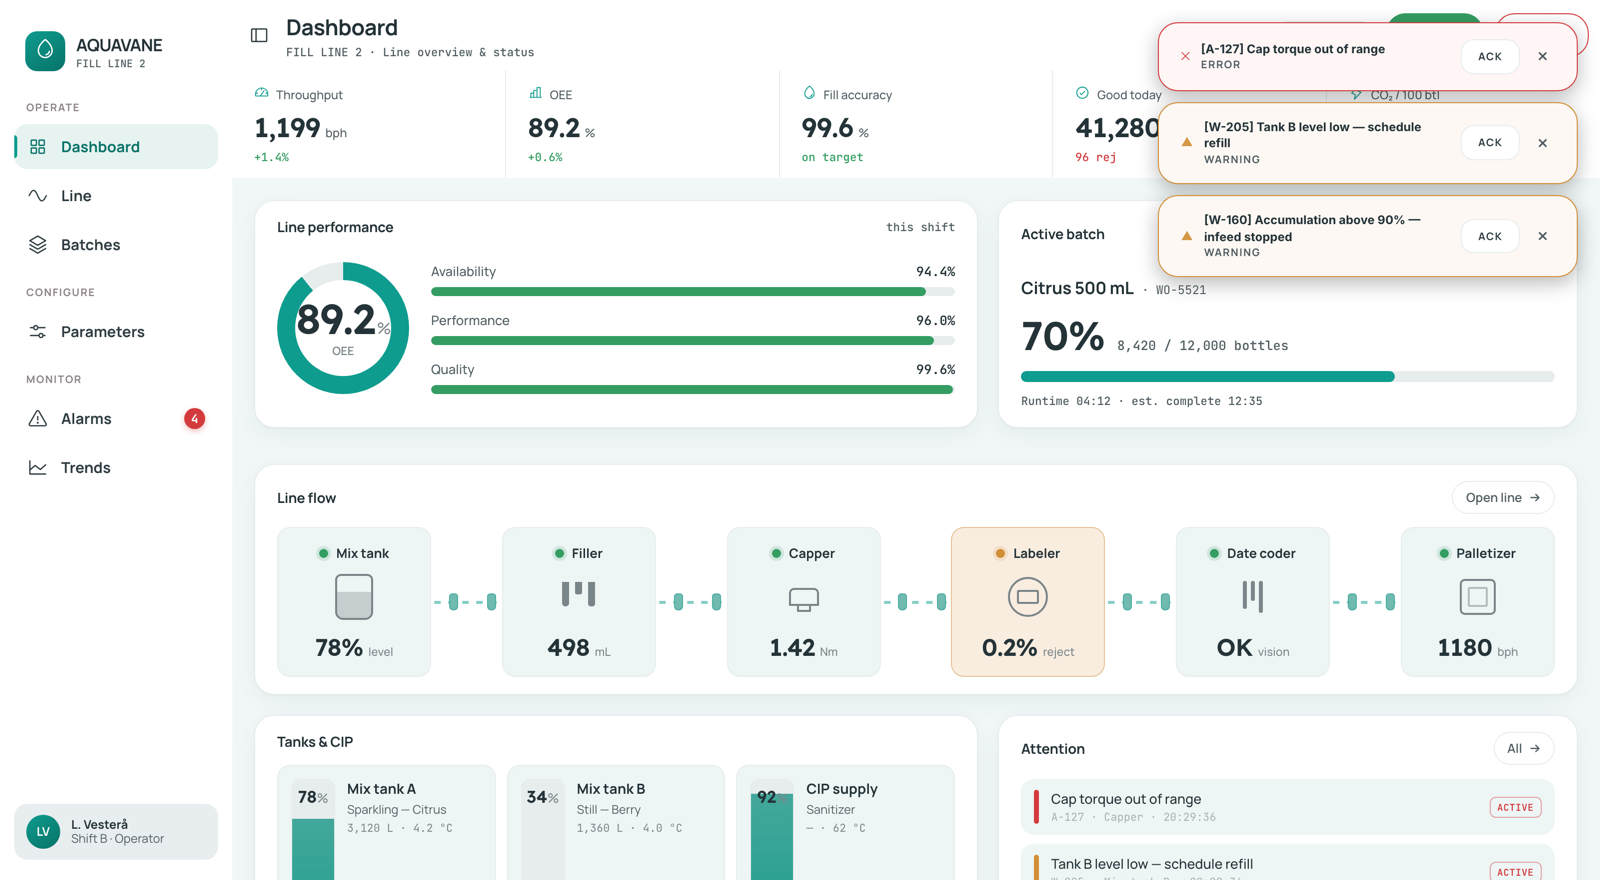Open the L. Vesterå user profile
Viewport: 1600px width, 880px height.
pos(116,832)
